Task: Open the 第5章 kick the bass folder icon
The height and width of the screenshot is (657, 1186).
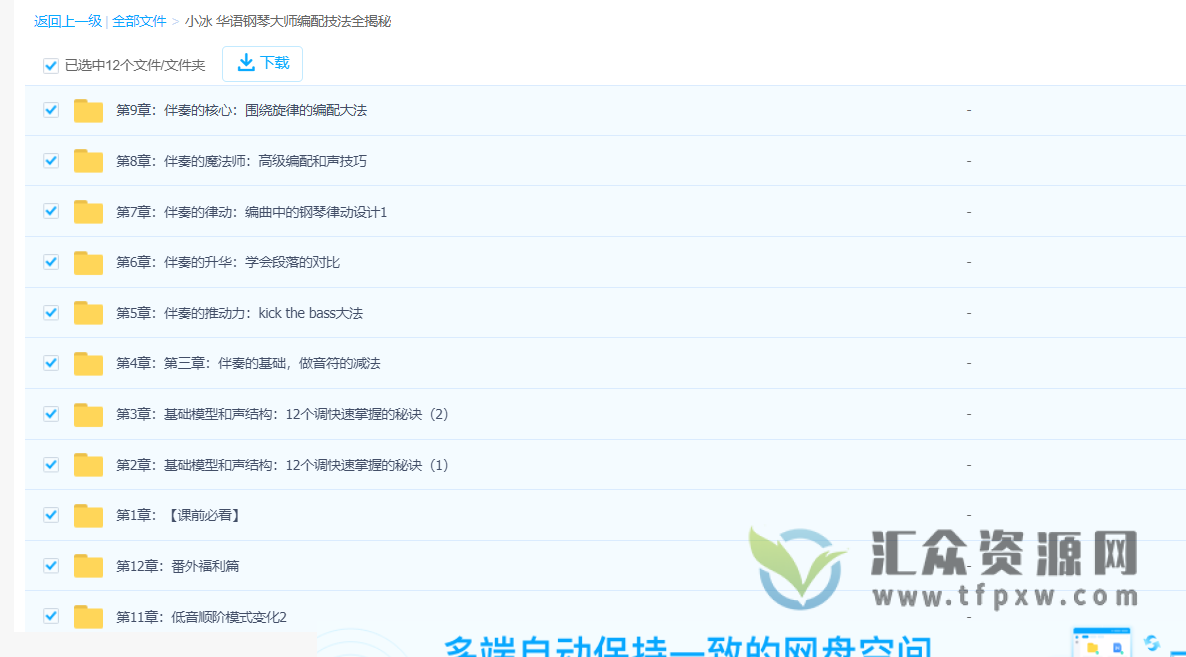Action: [x=88, y=312]
